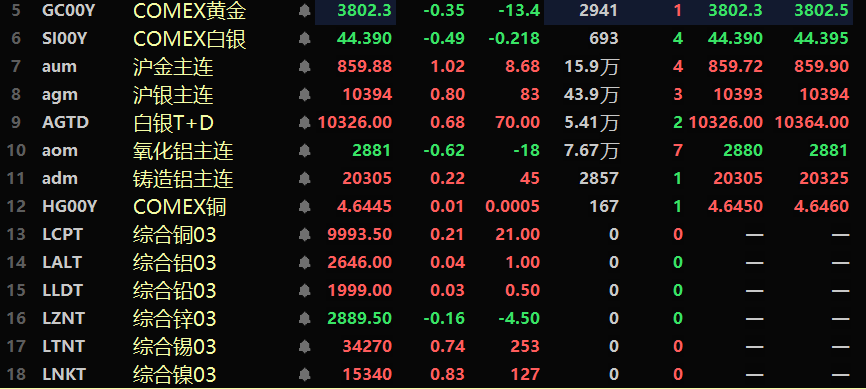Open the AGTD symbol code
This screenshot has width=866, height=389.
coord(65,123)
